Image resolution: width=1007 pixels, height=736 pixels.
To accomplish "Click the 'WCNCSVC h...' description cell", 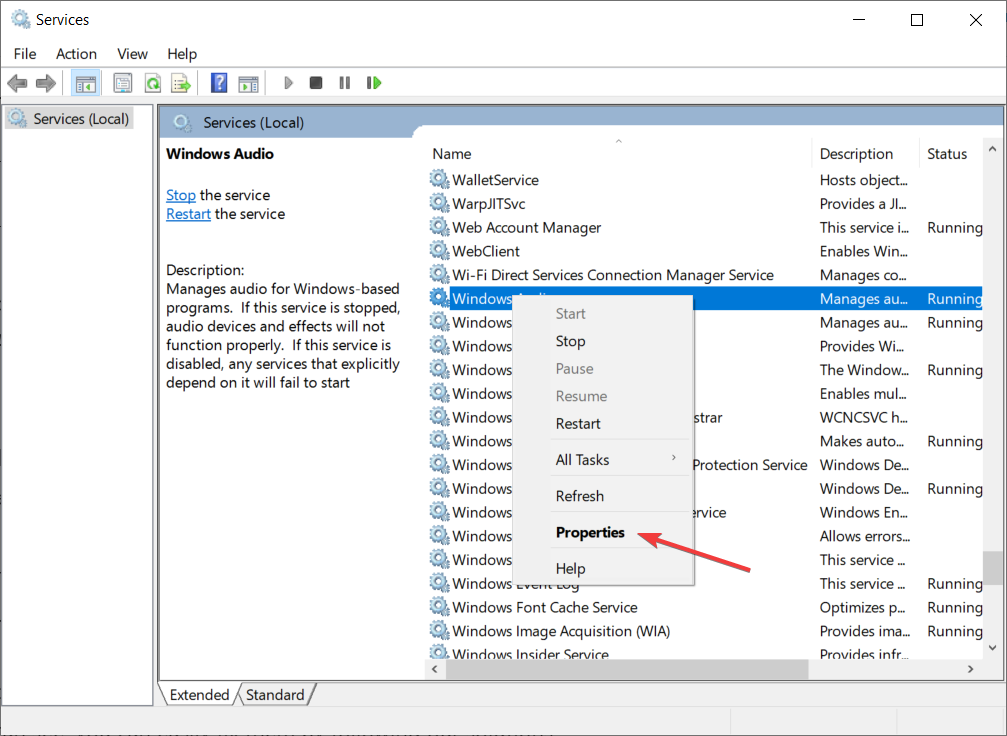I will click(863, 417).
